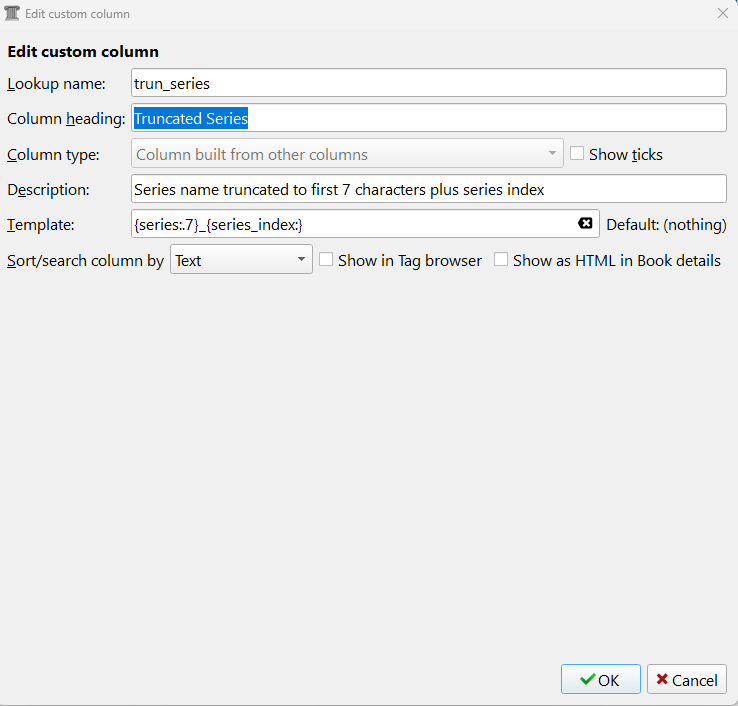
Task: Click the "Column heading:" label
Action: coord(66,119)
